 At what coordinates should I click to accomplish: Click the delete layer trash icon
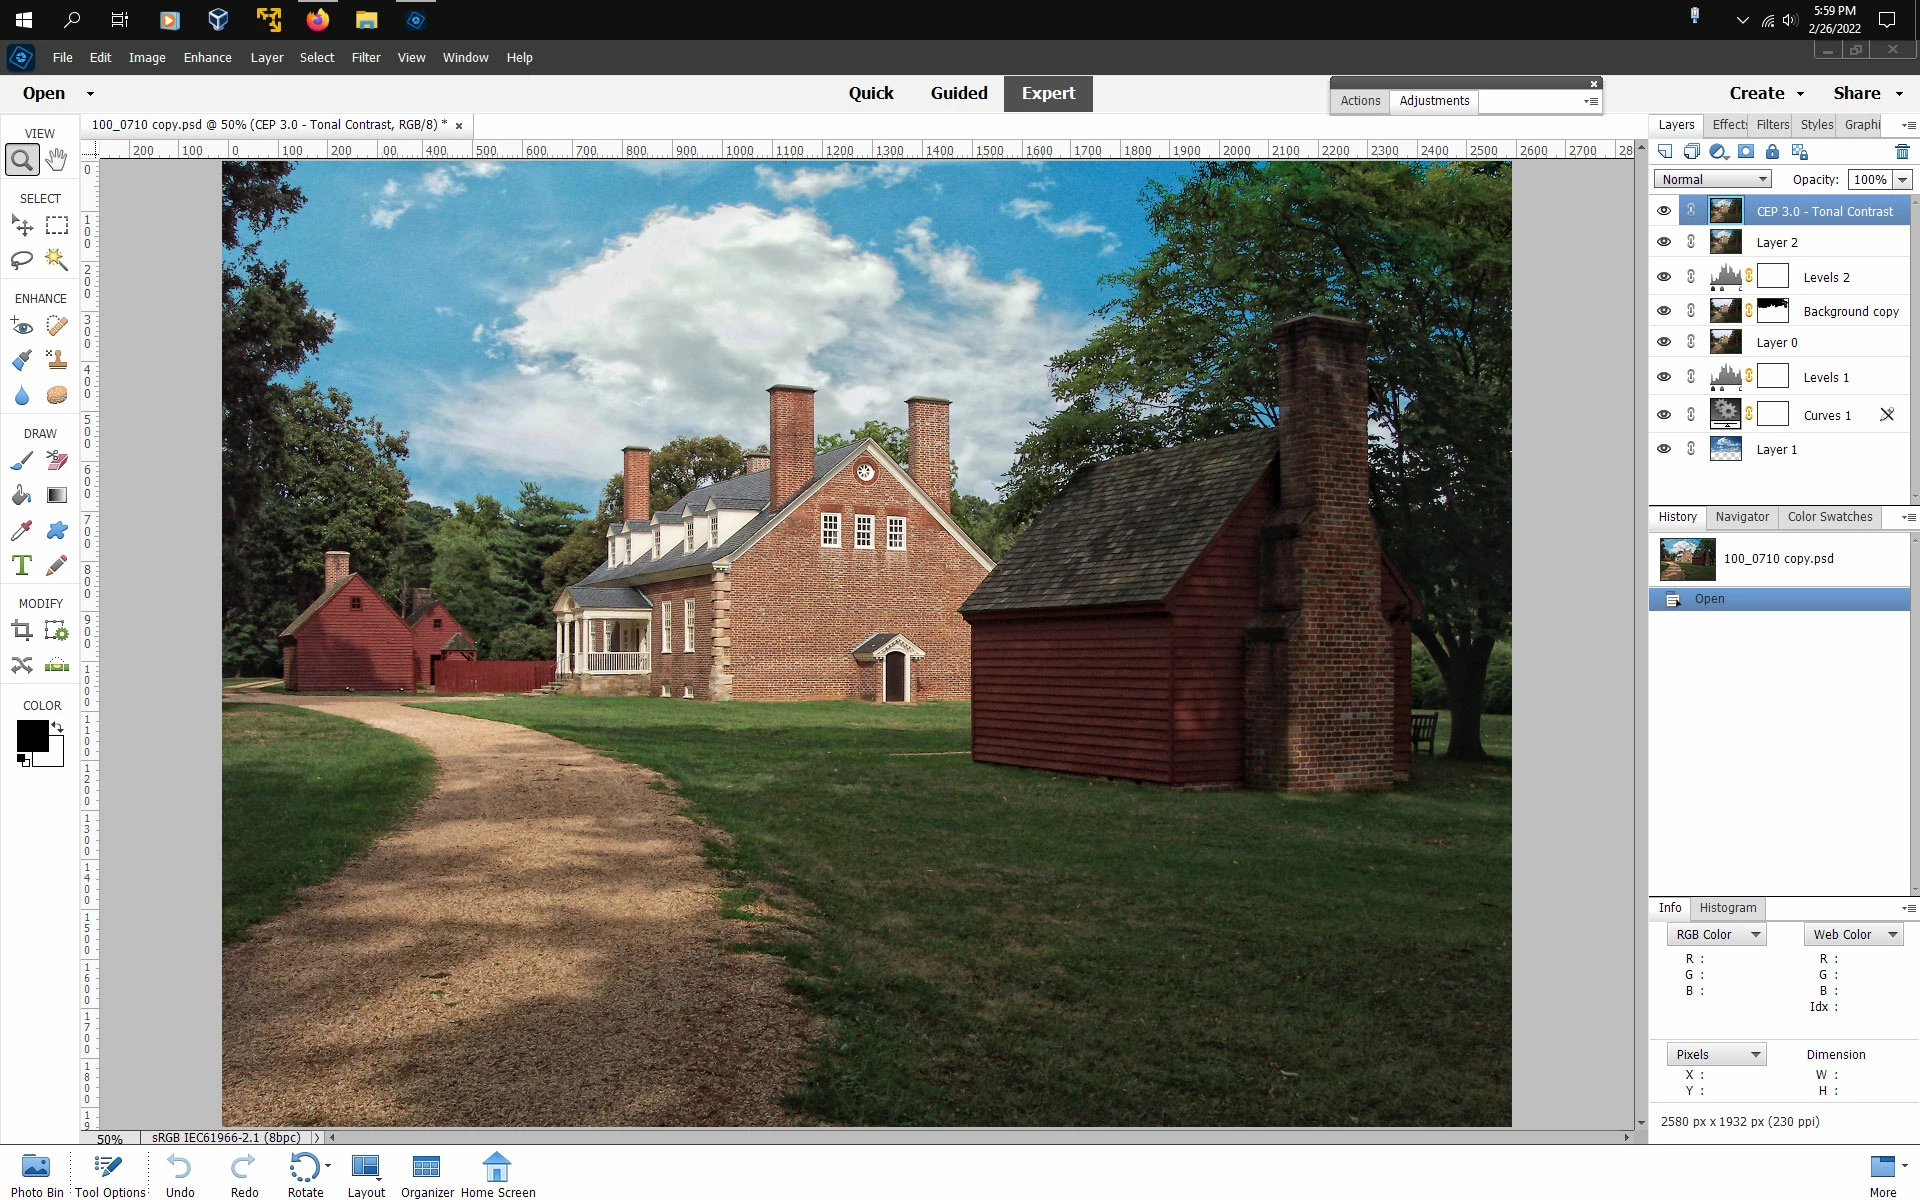[x=1902, y=152]
